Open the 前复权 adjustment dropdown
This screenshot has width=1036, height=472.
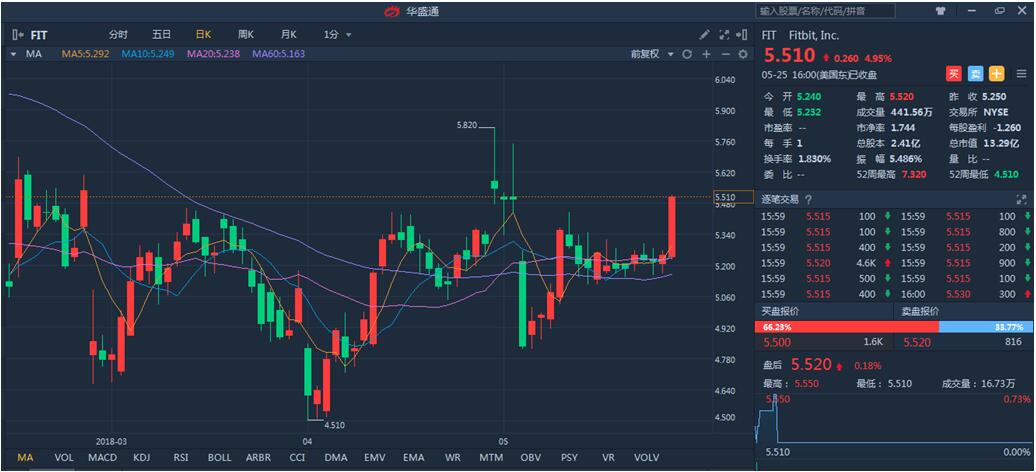pyautogui.click(x=652, y=54)
